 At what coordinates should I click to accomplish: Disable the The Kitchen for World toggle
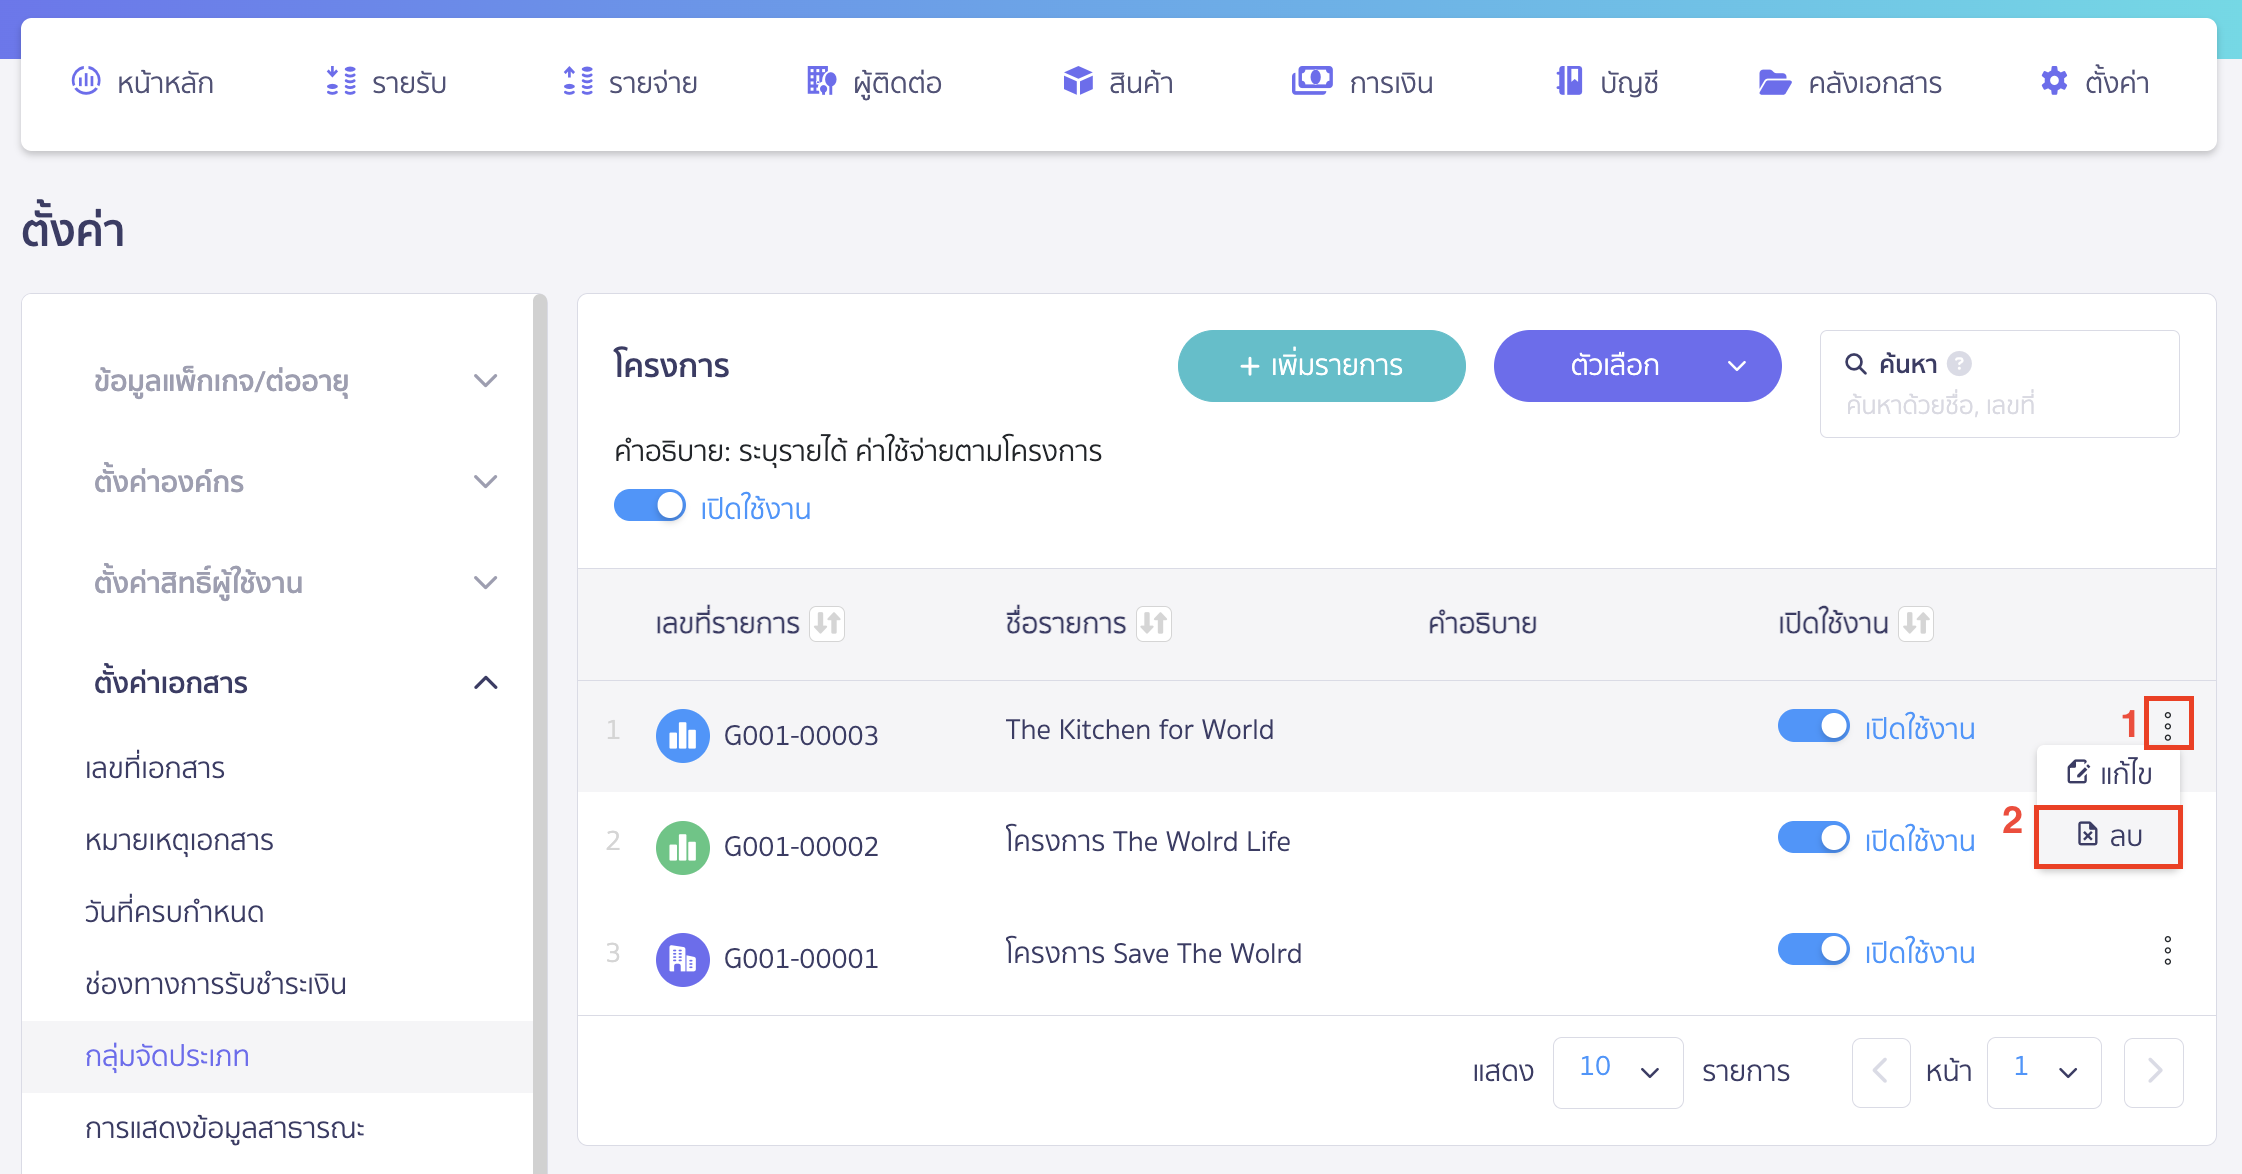[1813, 727]
